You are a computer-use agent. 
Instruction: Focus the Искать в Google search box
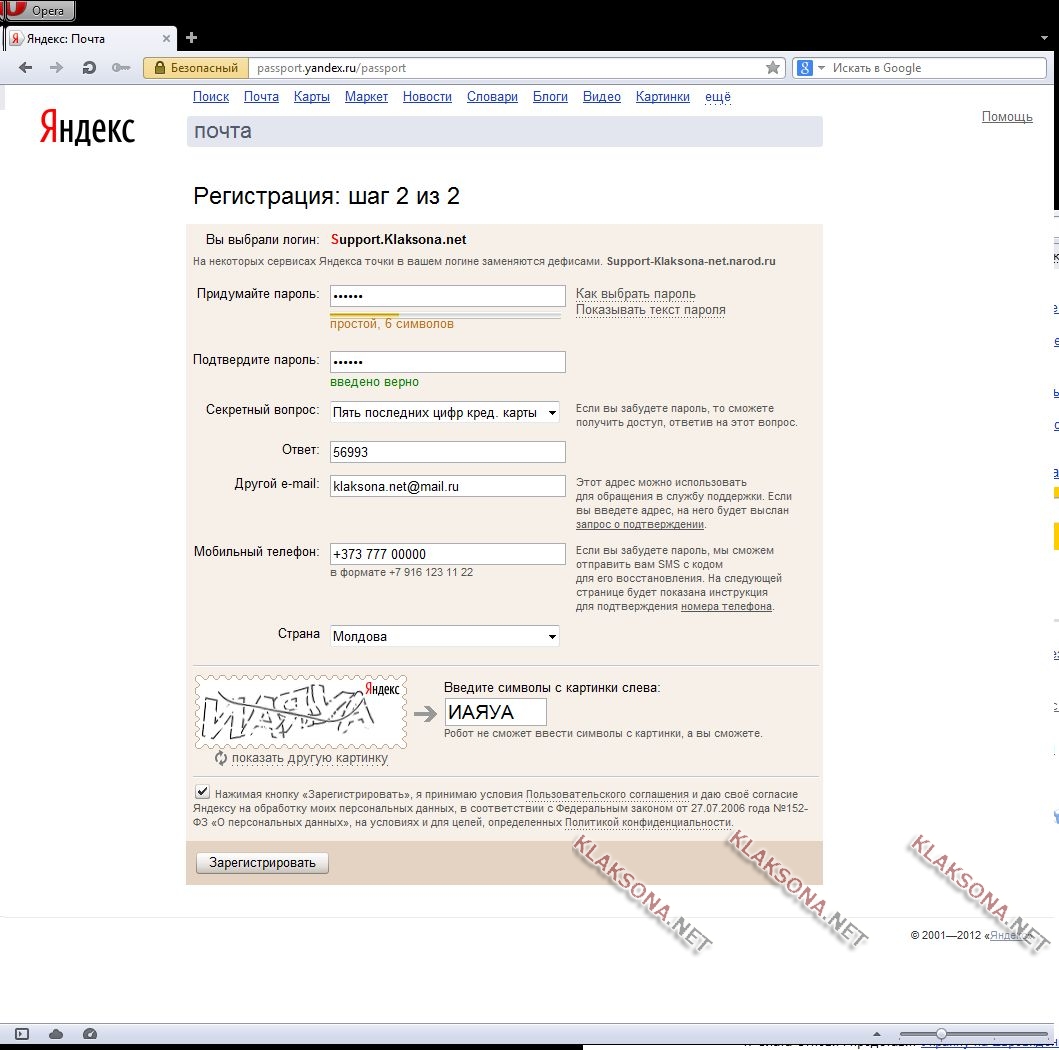point(937,68)
